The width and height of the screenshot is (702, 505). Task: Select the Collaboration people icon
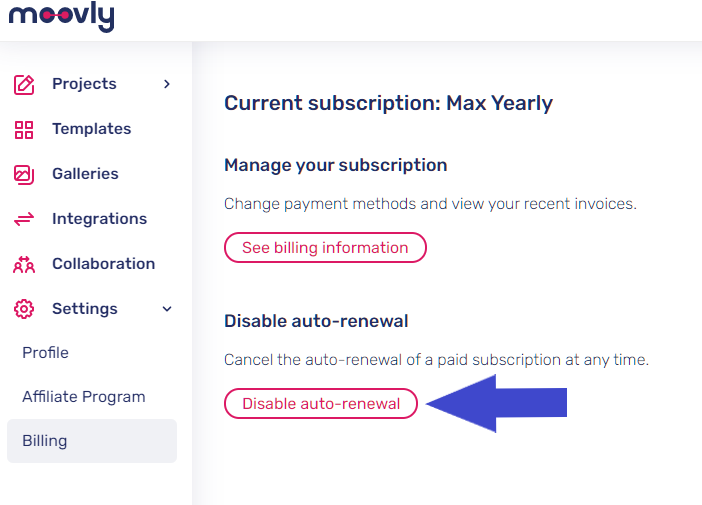pos(24,264)
